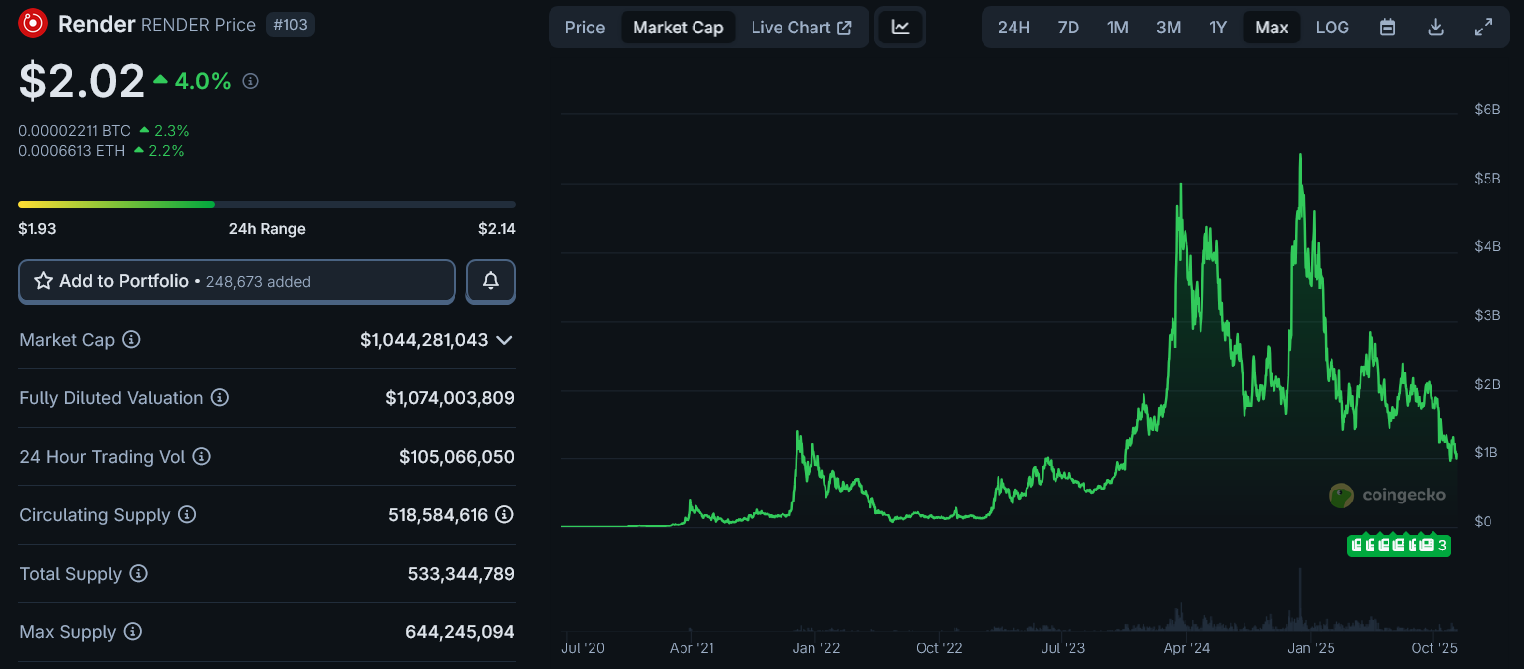Toggle the LOG scale option
The width and height of the screenshot is (1524, 669).
[1332, 27]
